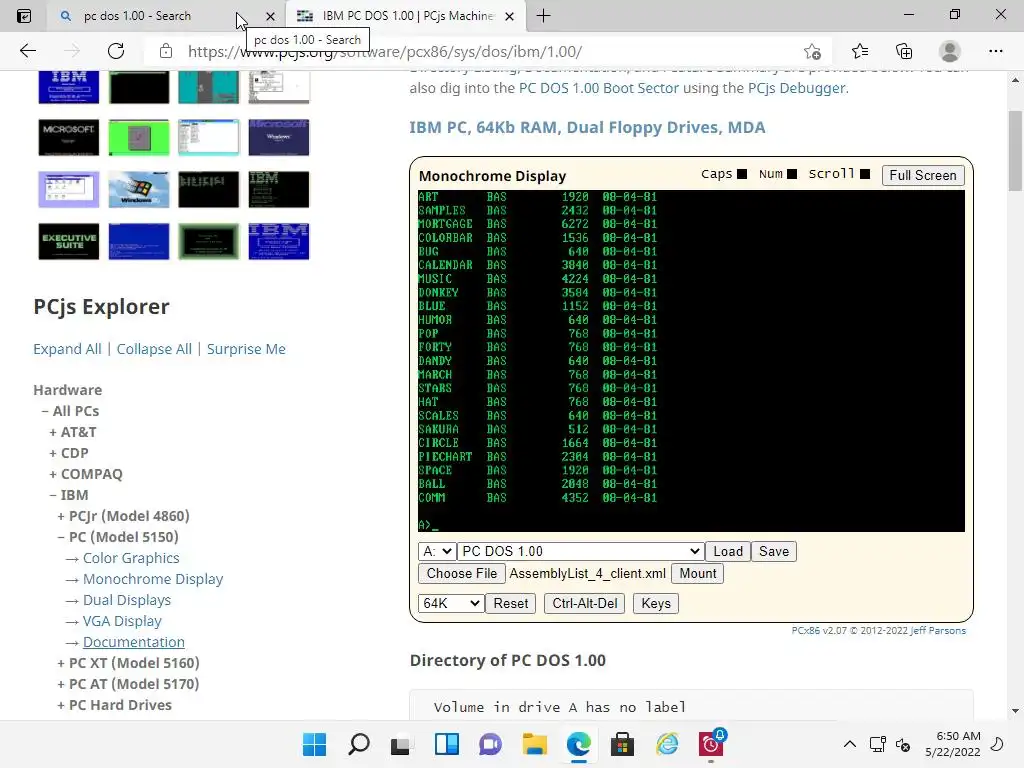Click Surprise Me link

coord(246,349)
